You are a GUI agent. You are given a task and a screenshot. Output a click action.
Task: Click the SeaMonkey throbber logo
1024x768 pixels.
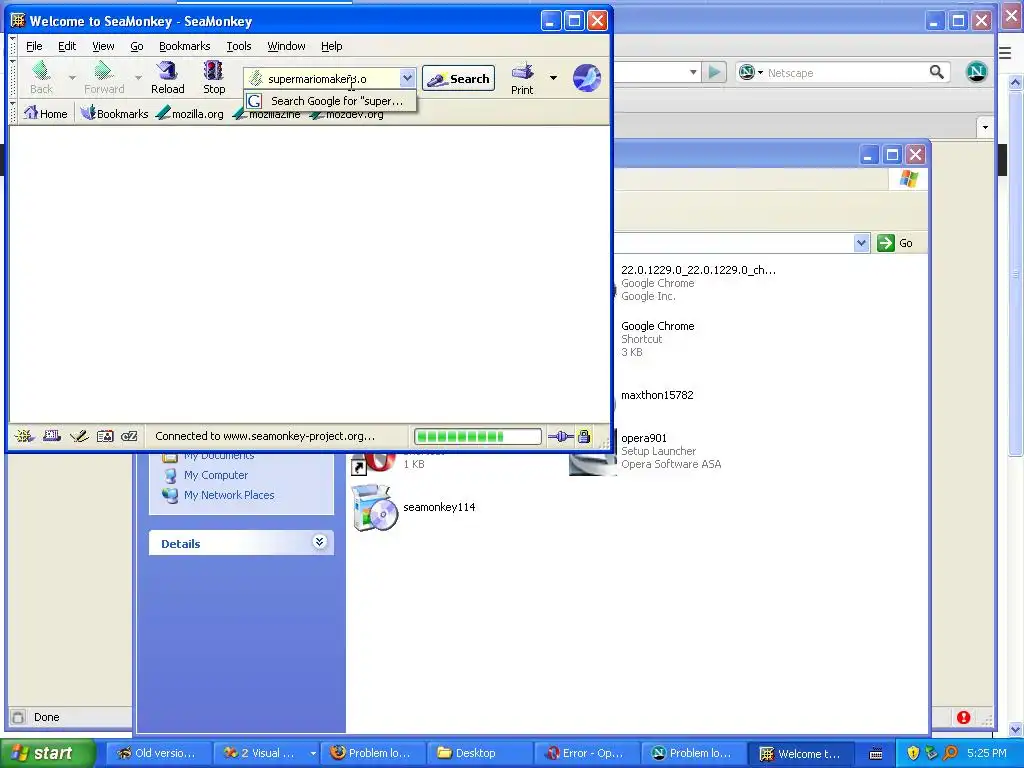point(587,78)
